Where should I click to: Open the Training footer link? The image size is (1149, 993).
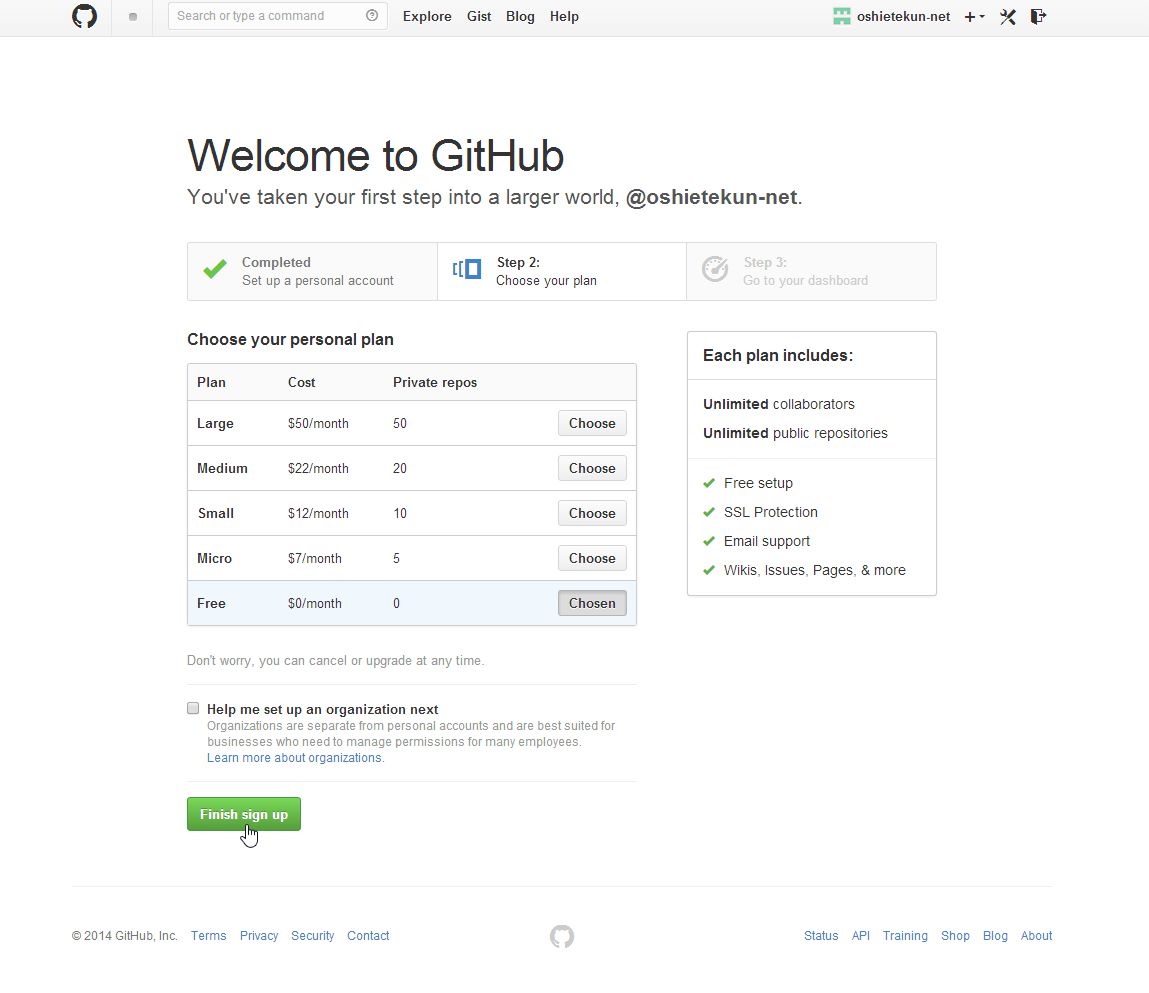(x=905, y=936)
